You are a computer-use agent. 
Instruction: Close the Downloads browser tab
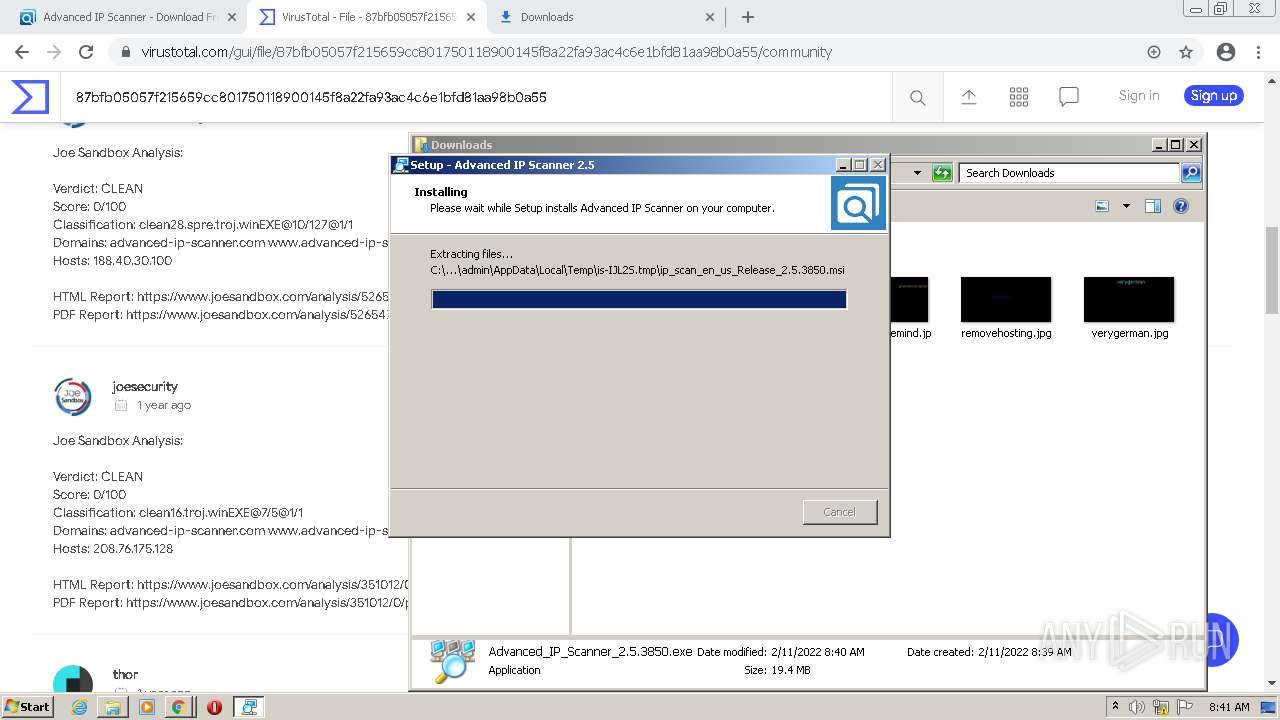[x=710, y=17]
